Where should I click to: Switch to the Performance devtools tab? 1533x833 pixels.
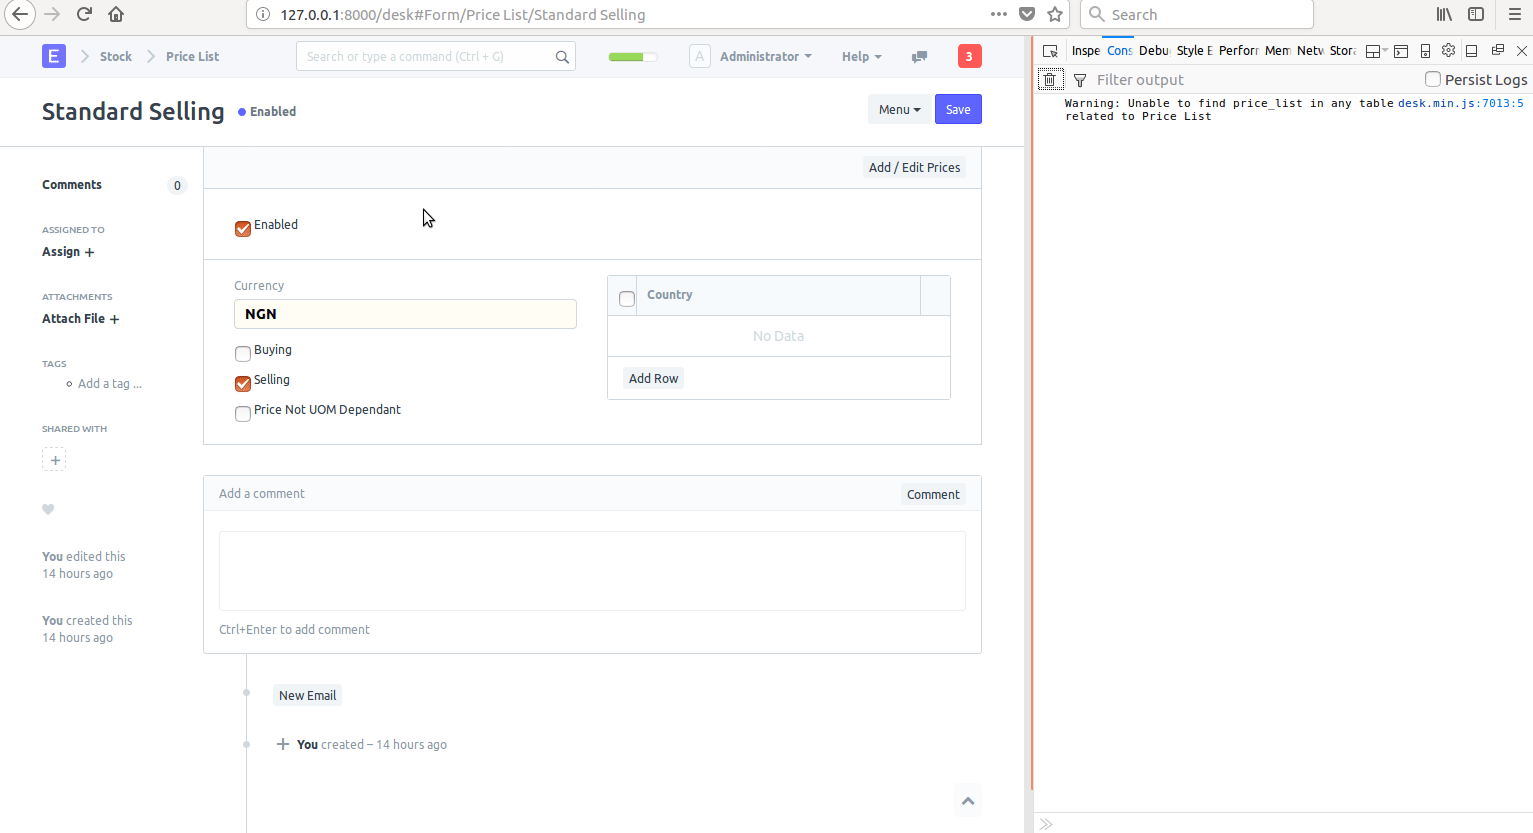point(1238,51)
